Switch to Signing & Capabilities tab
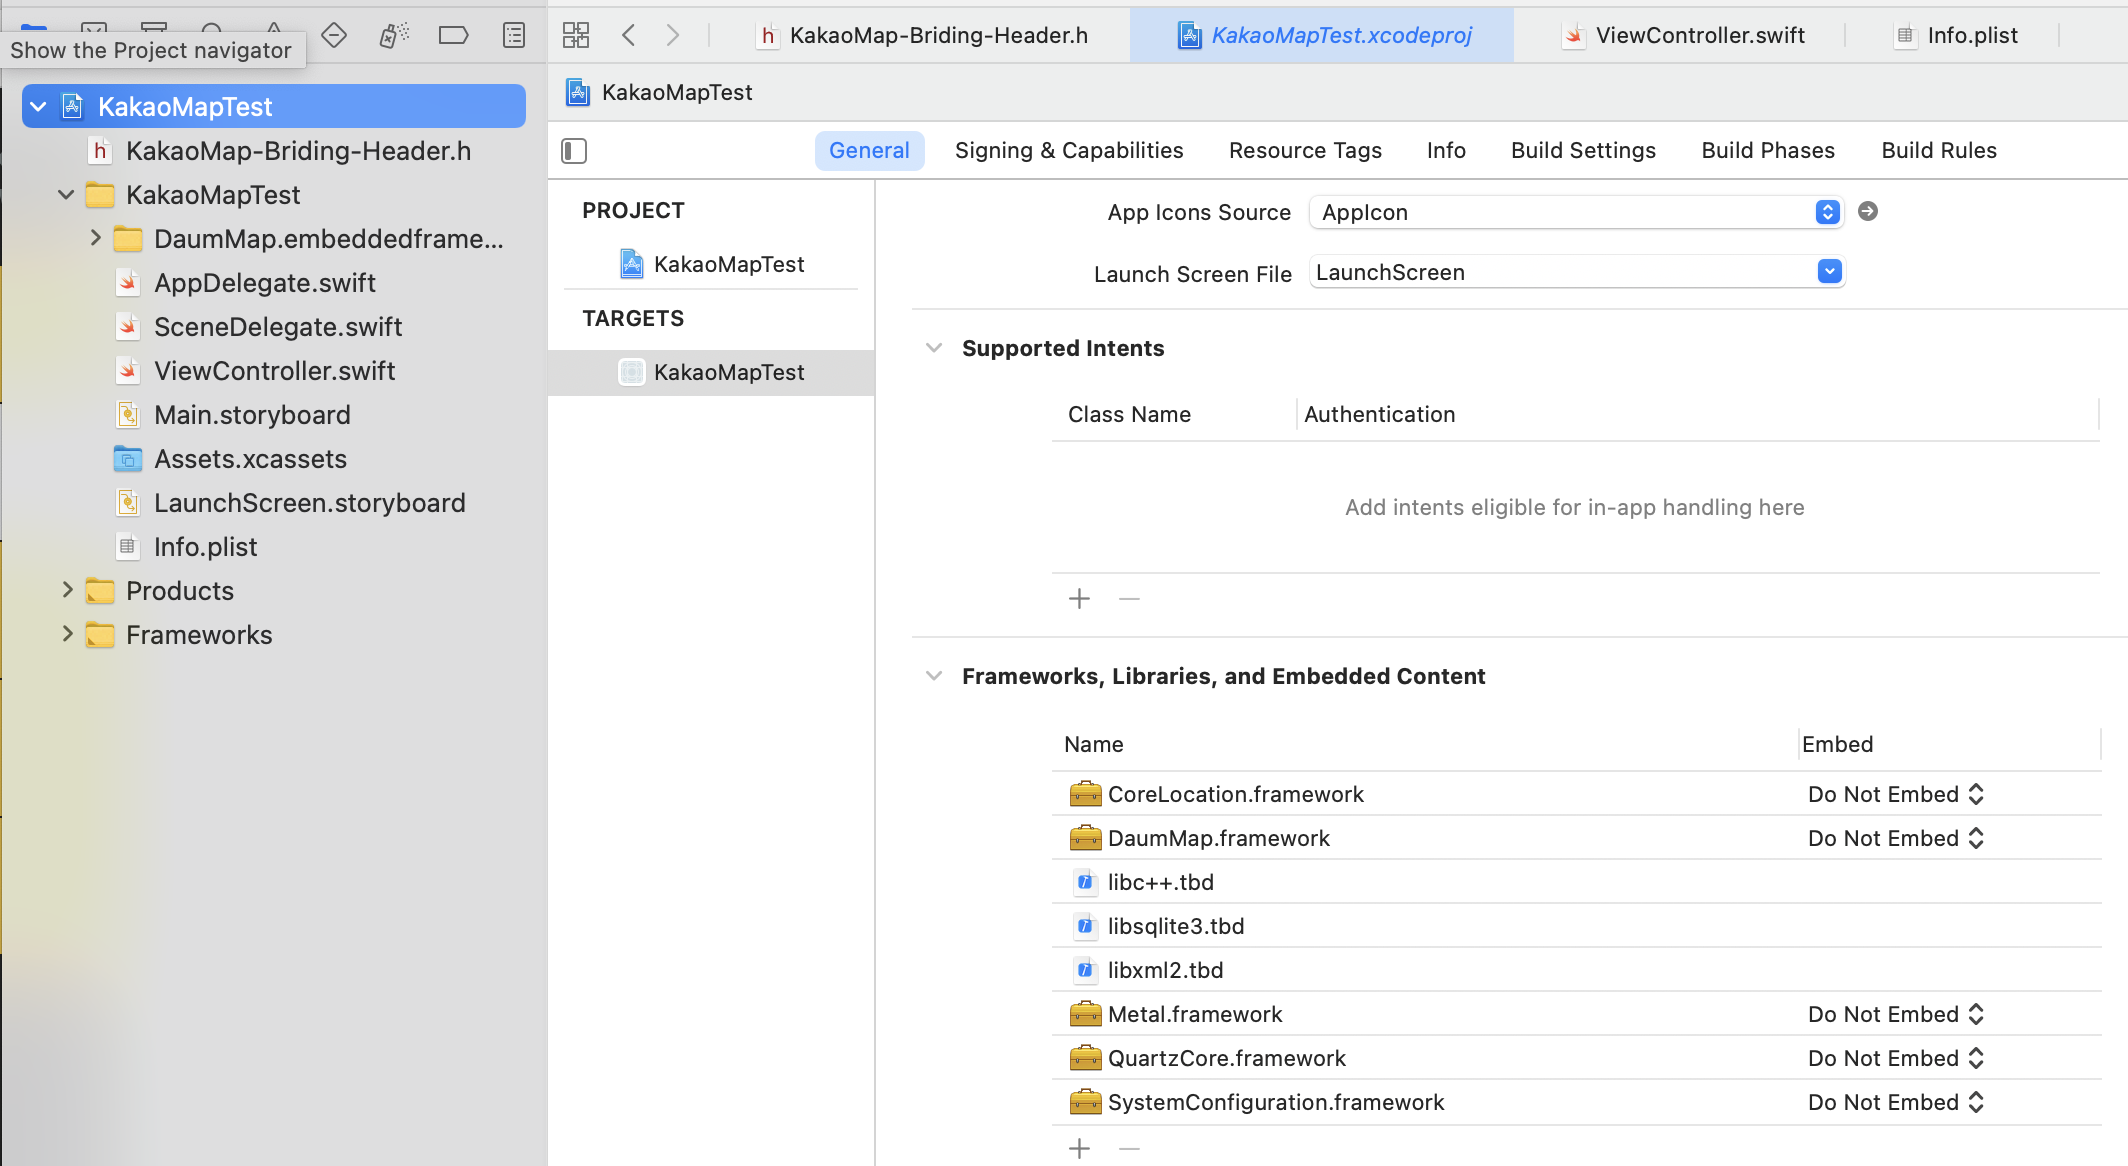Screen dimensions: 2128x1166 [x=1069, y=151]
